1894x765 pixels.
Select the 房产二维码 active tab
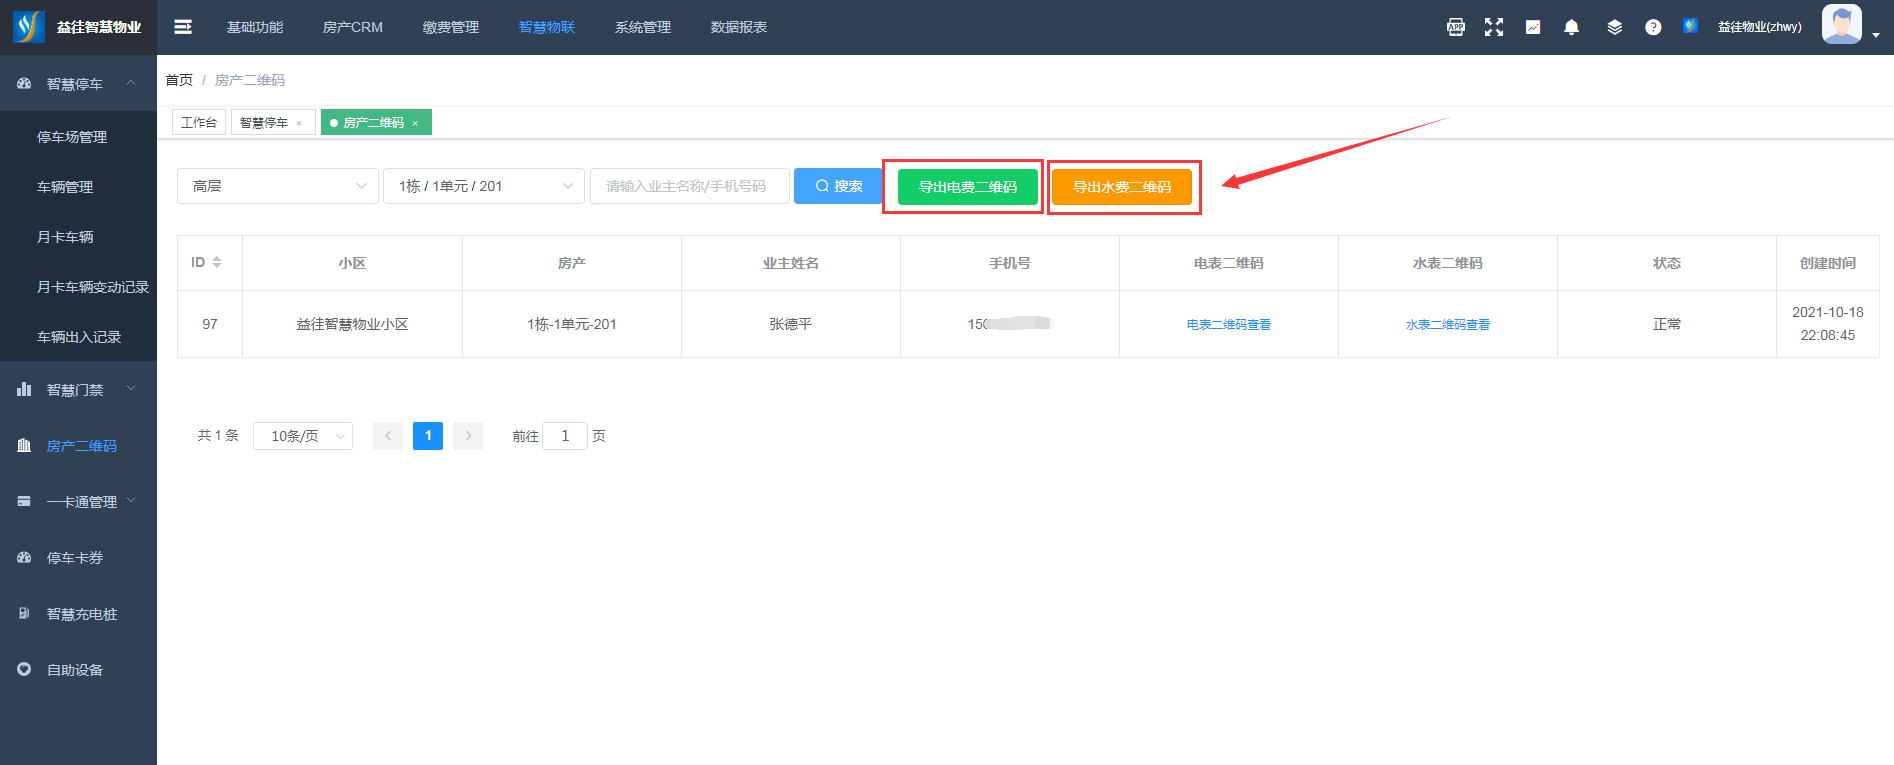point(374,123)
